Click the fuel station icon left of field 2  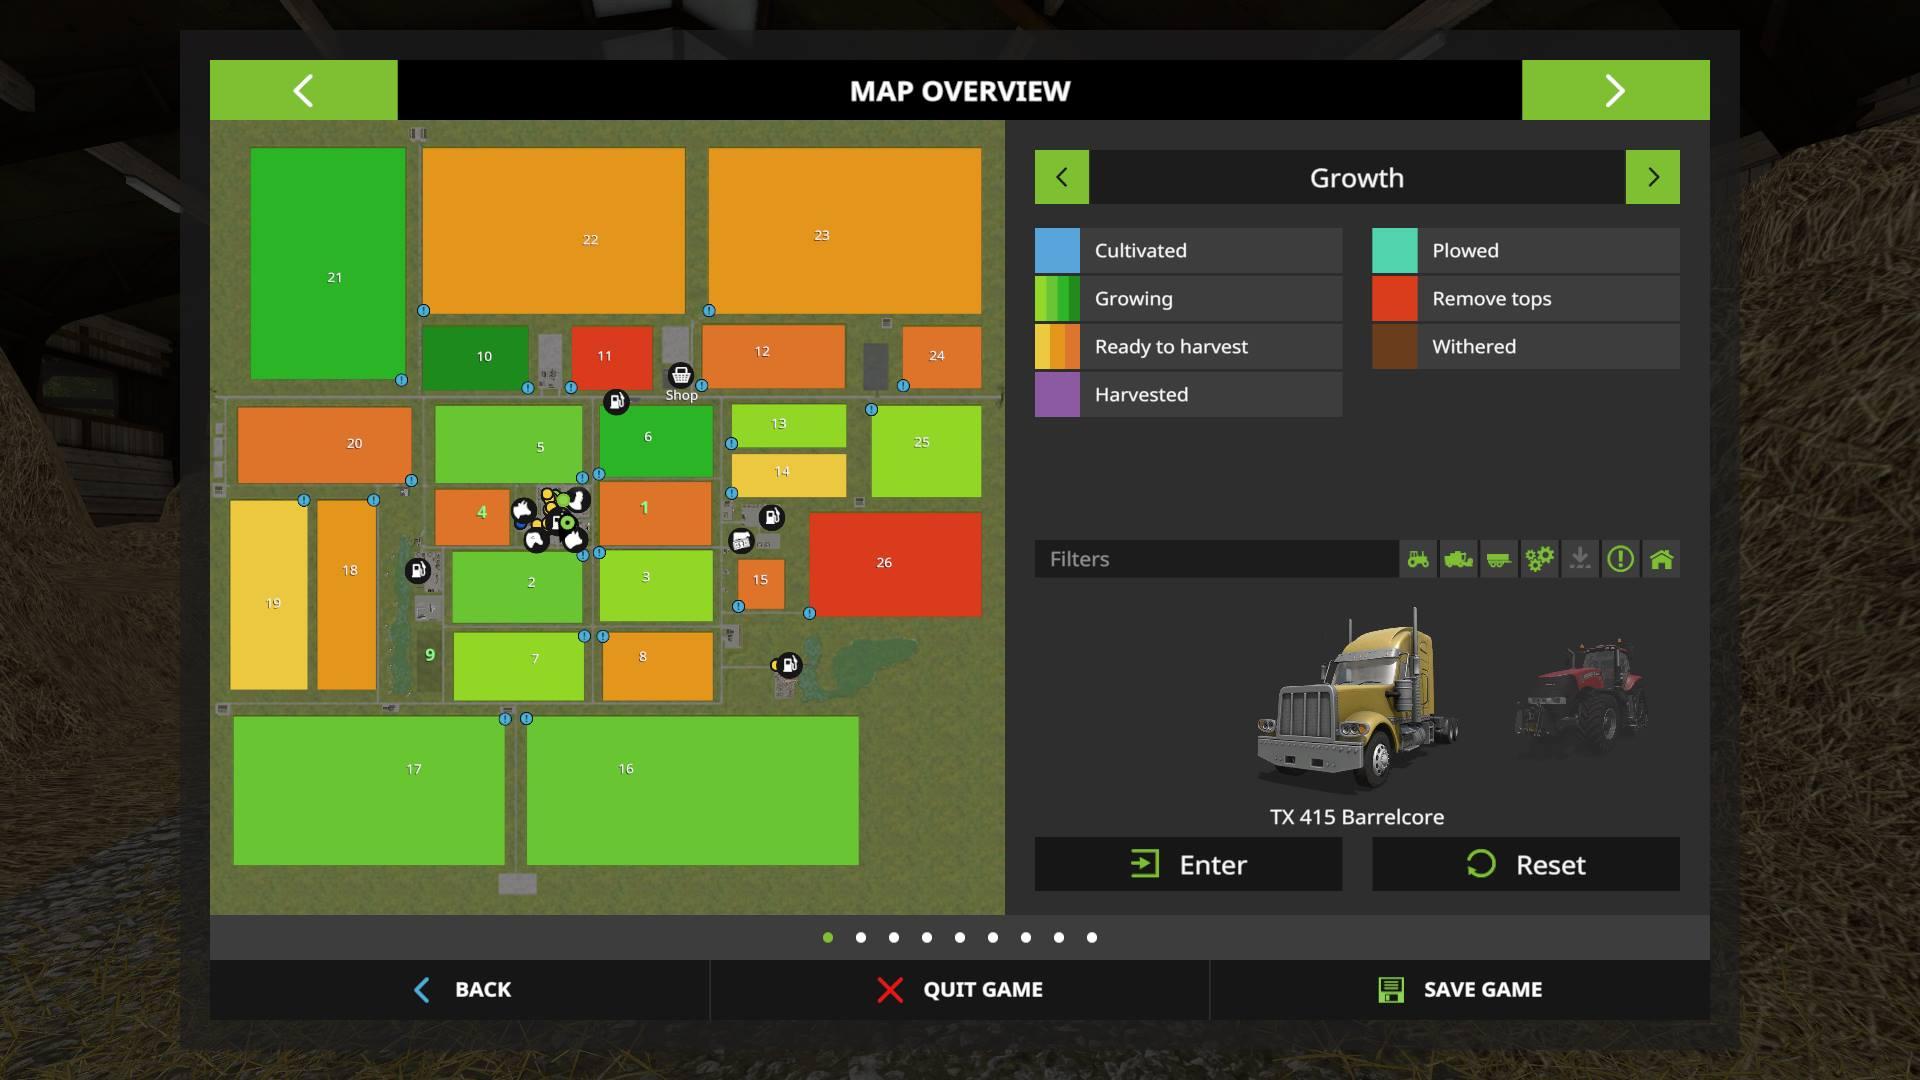tap(417, 570)
